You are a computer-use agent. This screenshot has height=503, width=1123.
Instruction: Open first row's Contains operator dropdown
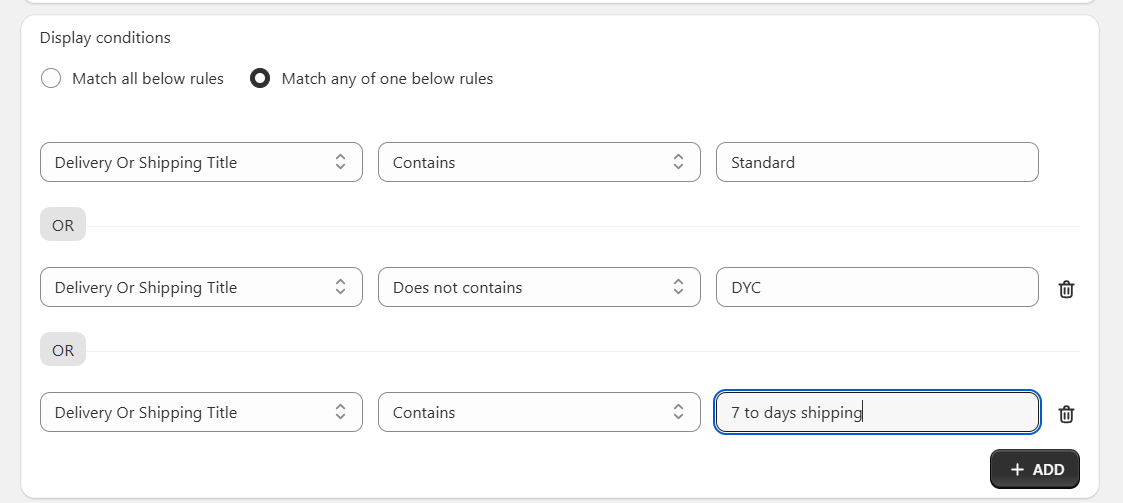pyautogui.click(x=538, y=162)
